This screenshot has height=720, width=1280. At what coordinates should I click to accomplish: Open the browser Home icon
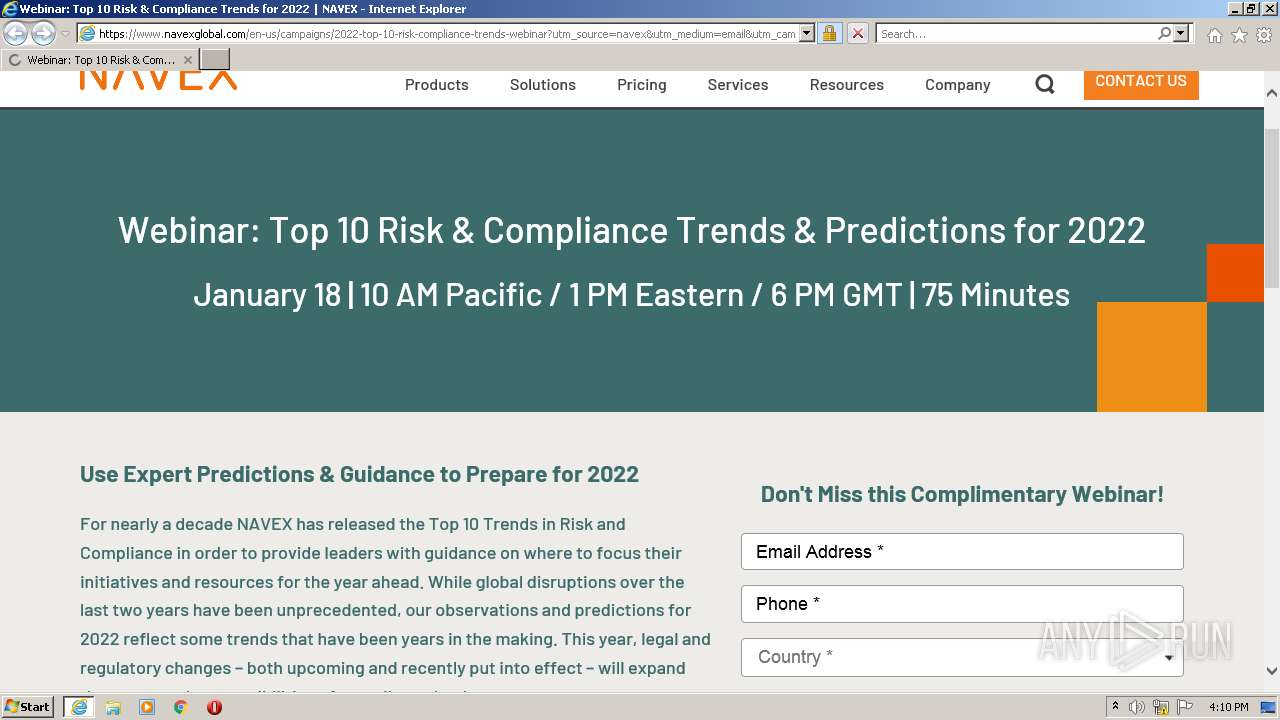[x=1214, y=35]
